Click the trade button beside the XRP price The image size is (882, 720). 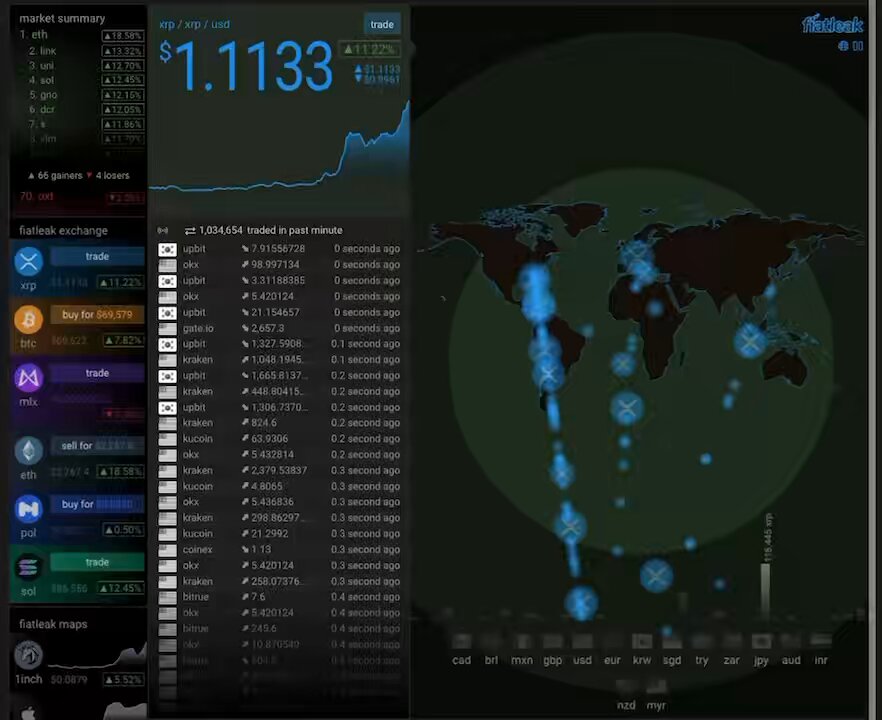(x=382, y=24)
